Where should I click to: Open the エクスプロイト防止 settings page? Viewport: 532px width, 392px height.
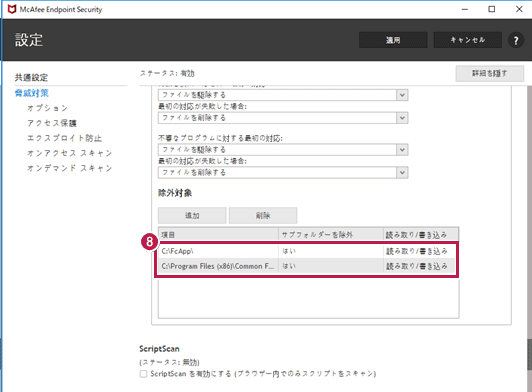64,138
